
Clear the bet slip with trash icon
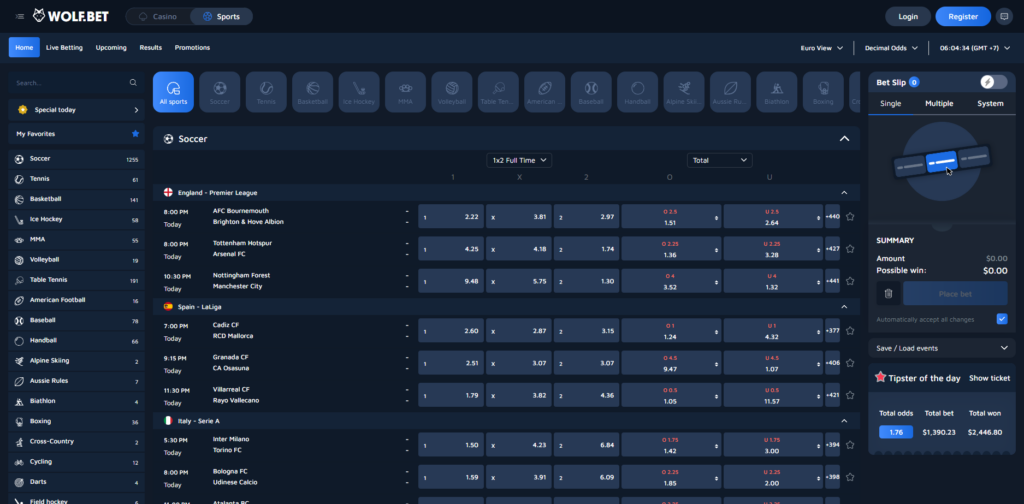pos(888,294)
